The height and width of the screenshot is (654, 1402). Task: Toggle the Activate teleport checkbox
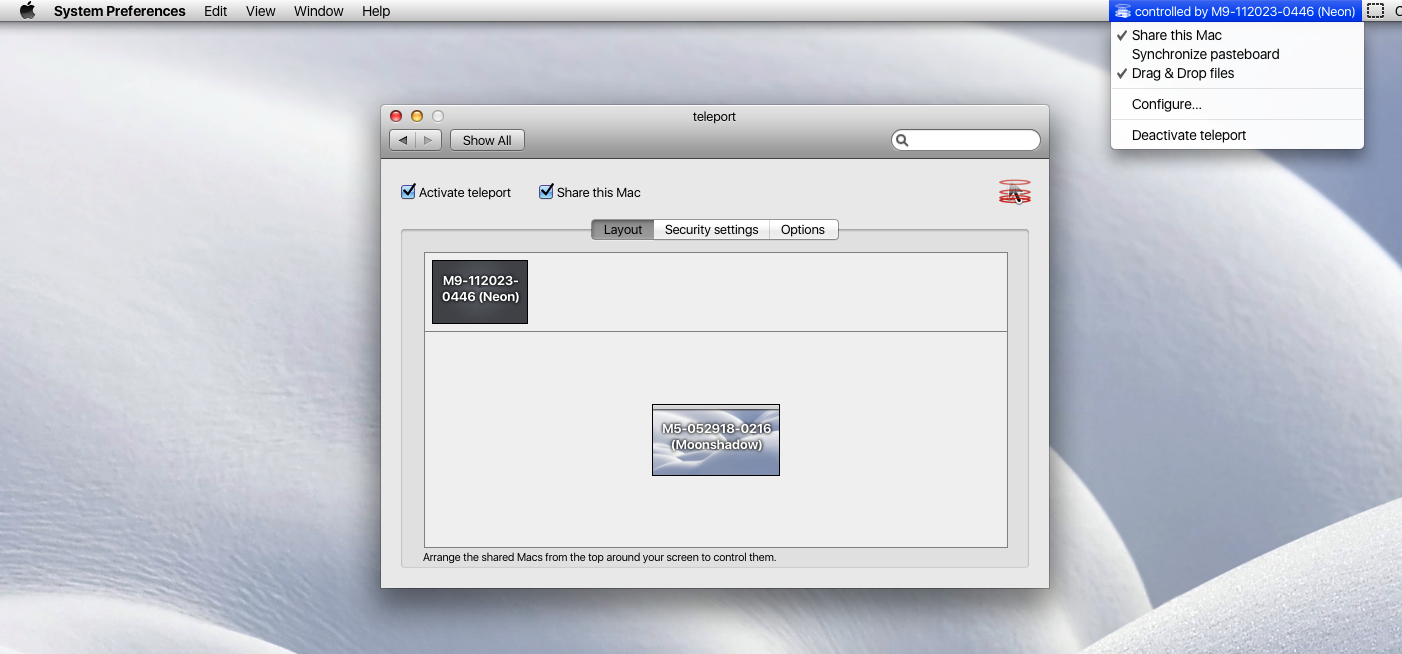[408, 192]
